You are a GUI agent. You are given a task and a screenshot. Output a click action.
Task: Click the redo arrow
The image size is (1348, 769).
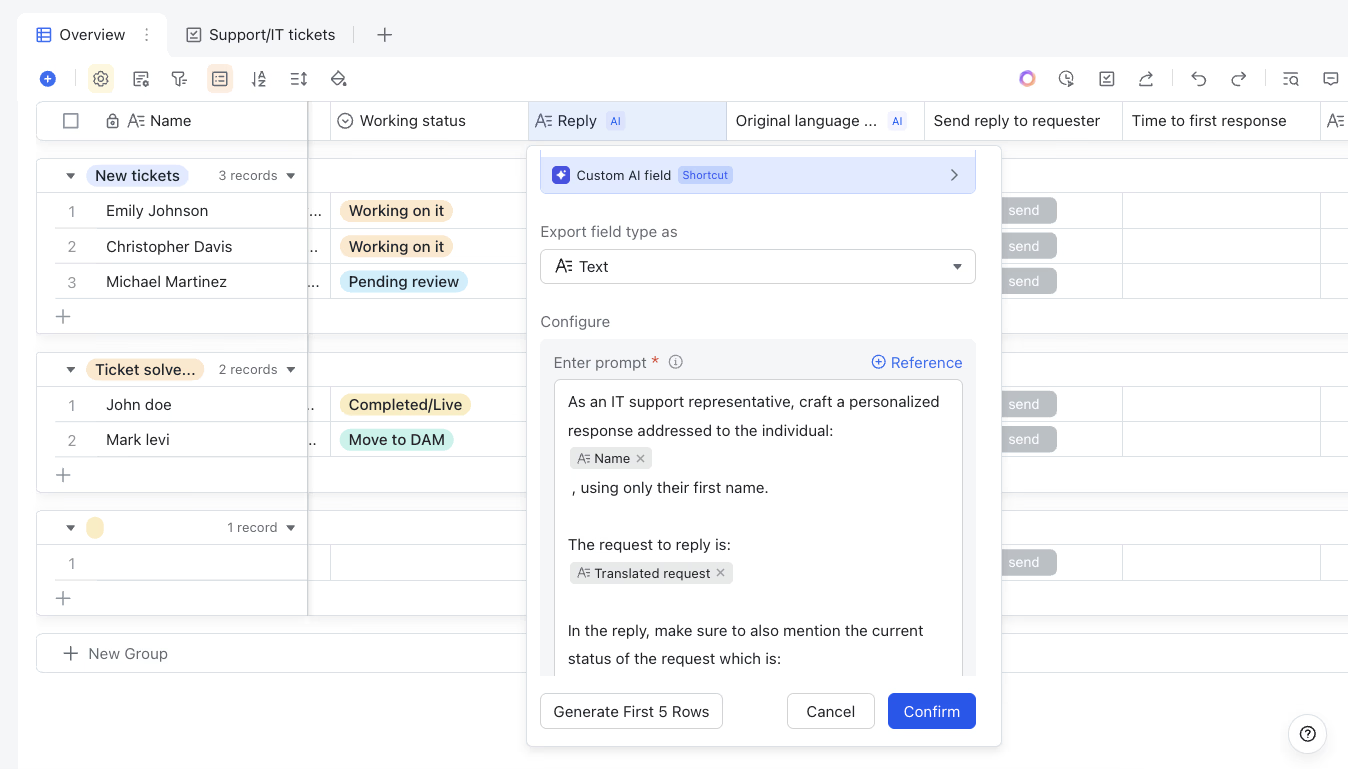1238,79
